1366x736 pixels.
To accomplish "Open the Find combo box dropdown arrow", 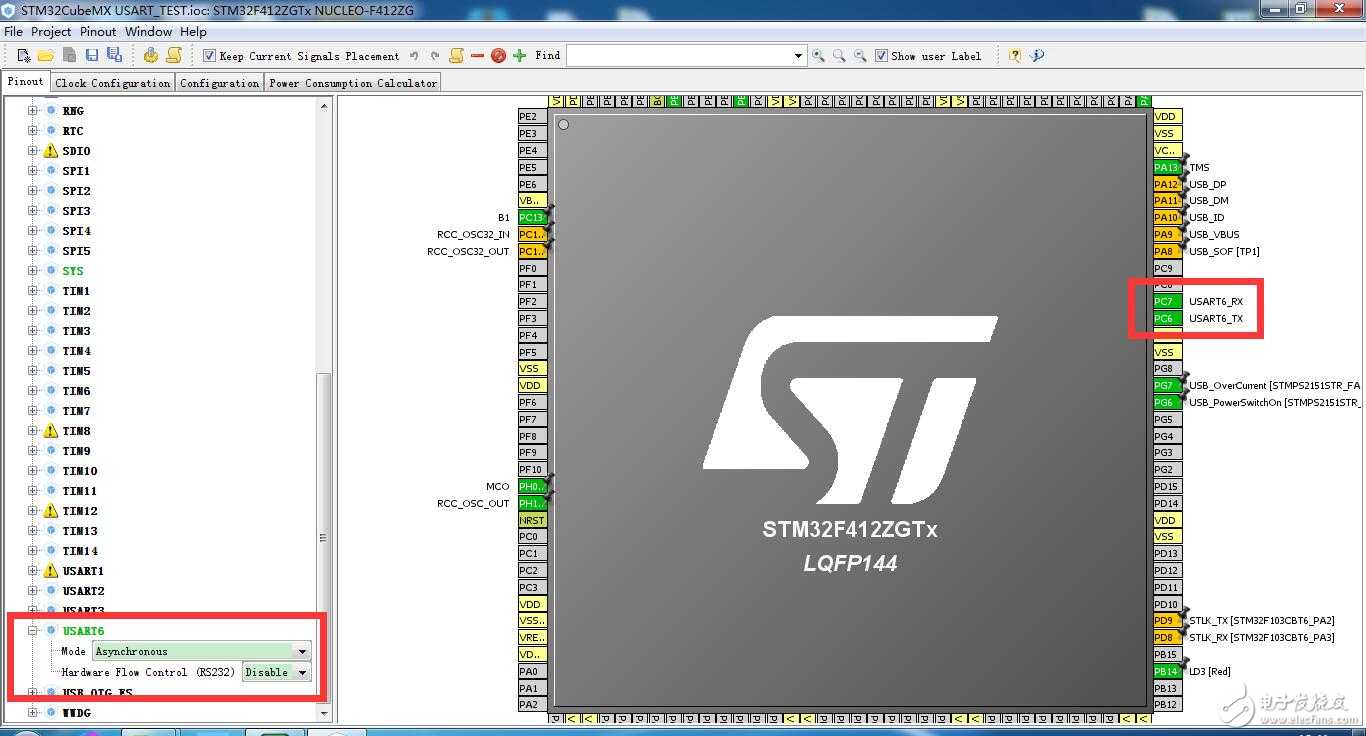I will (798, 56).
